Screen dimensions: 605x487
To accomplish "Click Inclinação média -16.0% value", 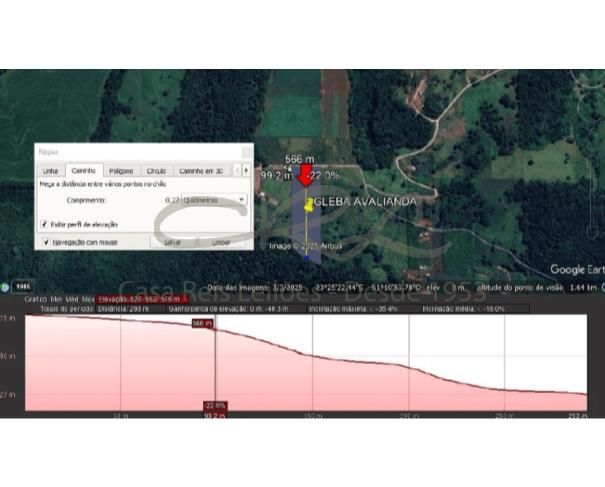I will 463,309.
